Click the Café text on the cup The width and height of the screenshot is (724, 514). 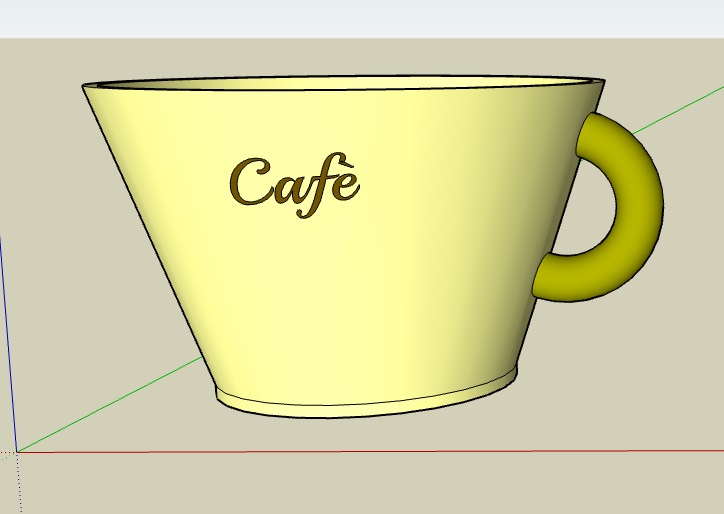294,184
